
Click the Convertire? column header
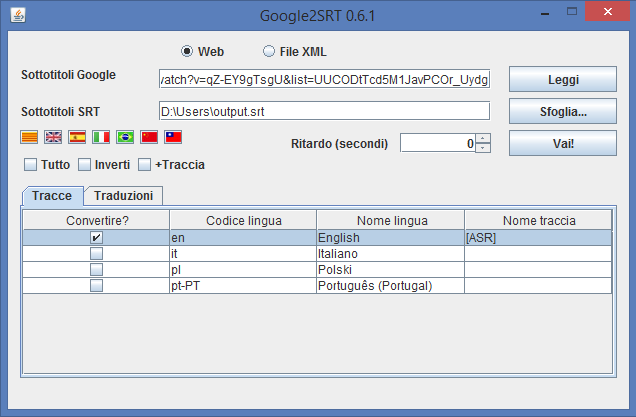coord(97,220)
